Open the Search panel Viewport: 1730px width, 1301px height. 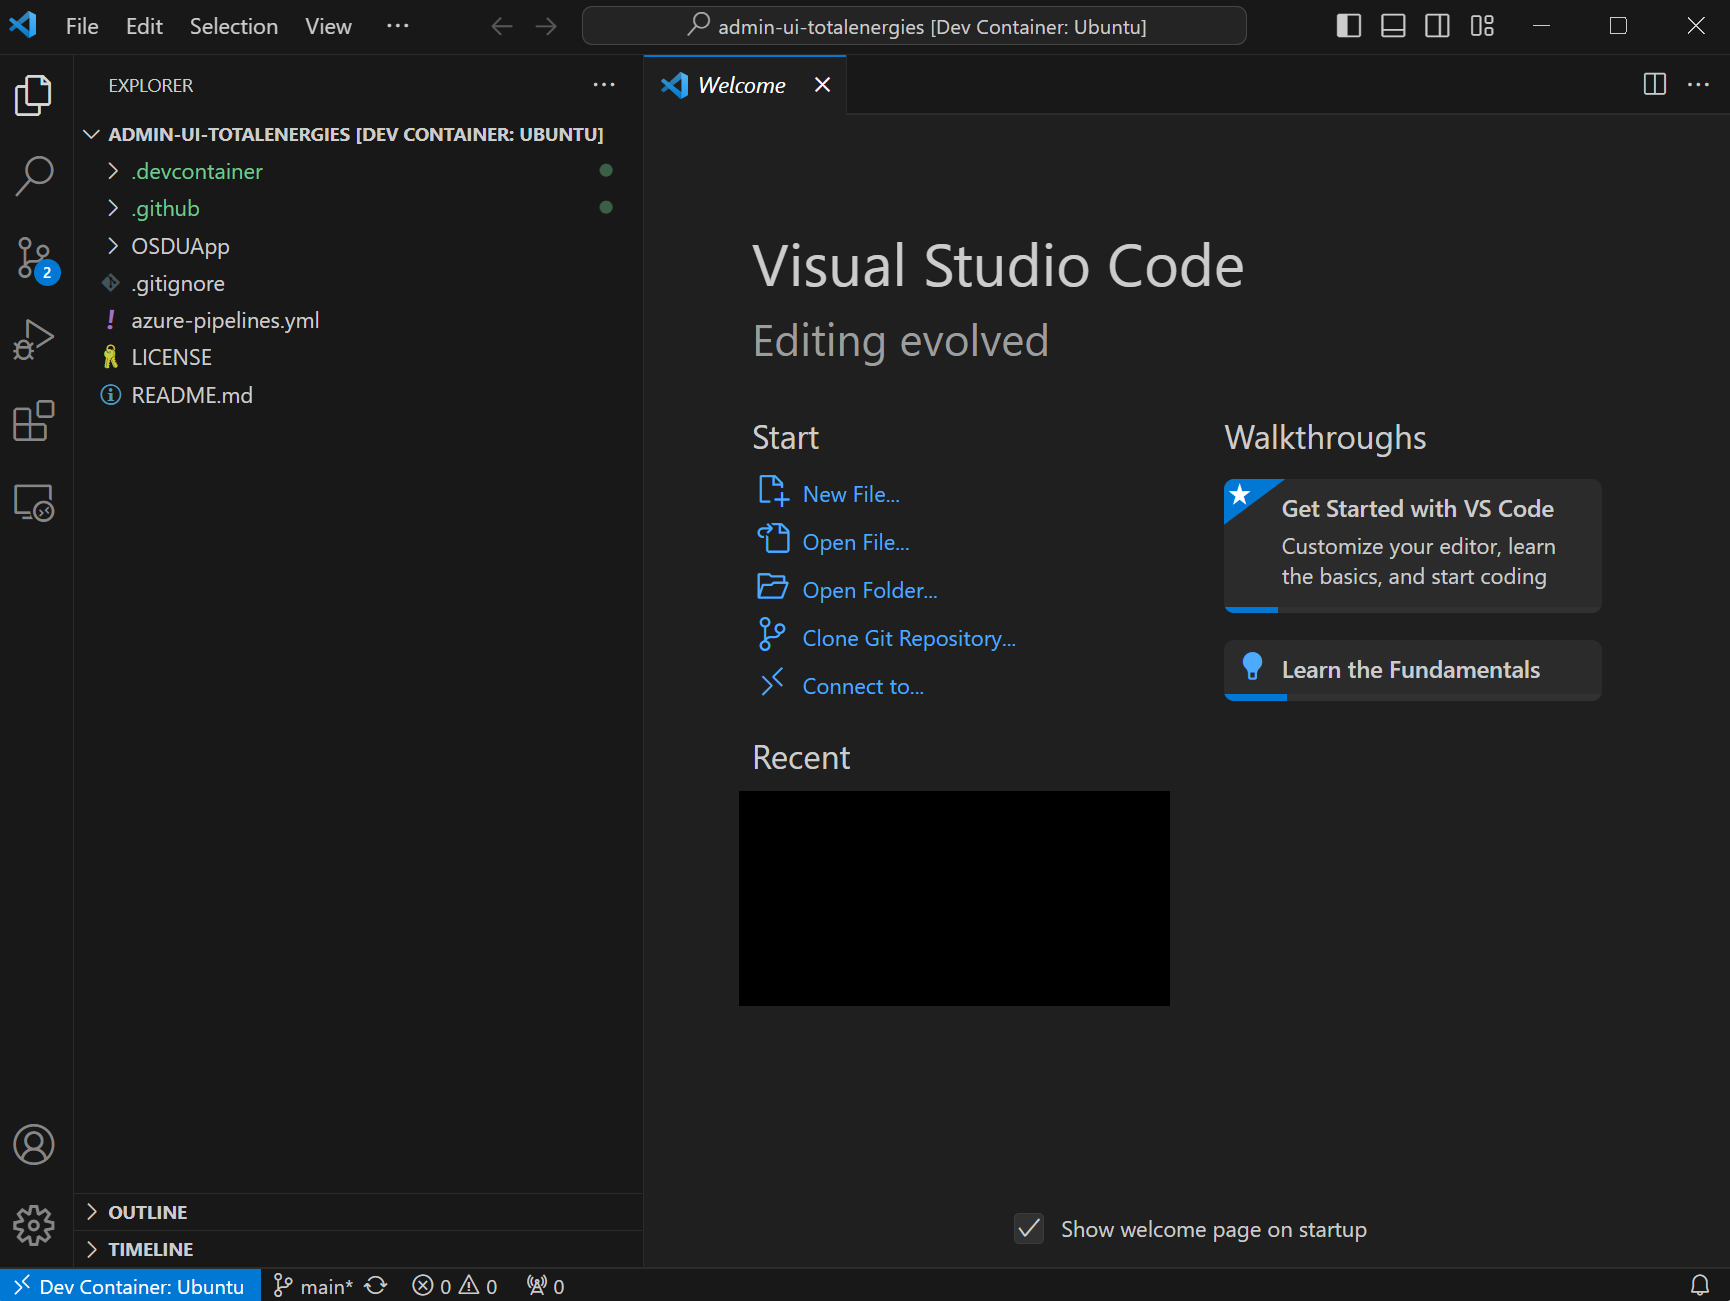click(34, 175)
